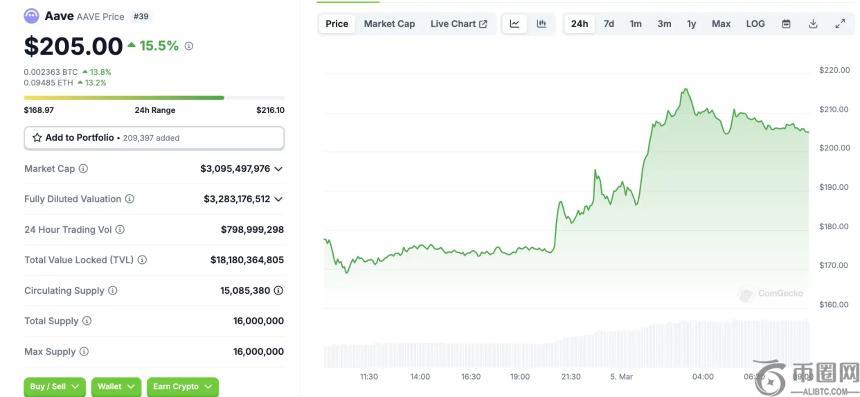Select the Price tab
This screenshot has width=860, height=397.
tap(337, 24)
